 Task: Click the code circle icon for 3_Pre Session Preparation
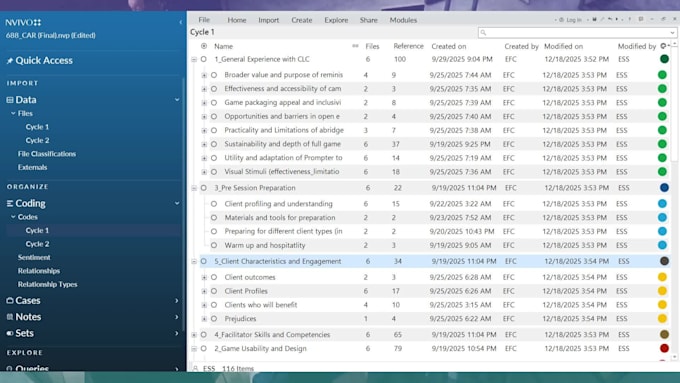point(203,188)
